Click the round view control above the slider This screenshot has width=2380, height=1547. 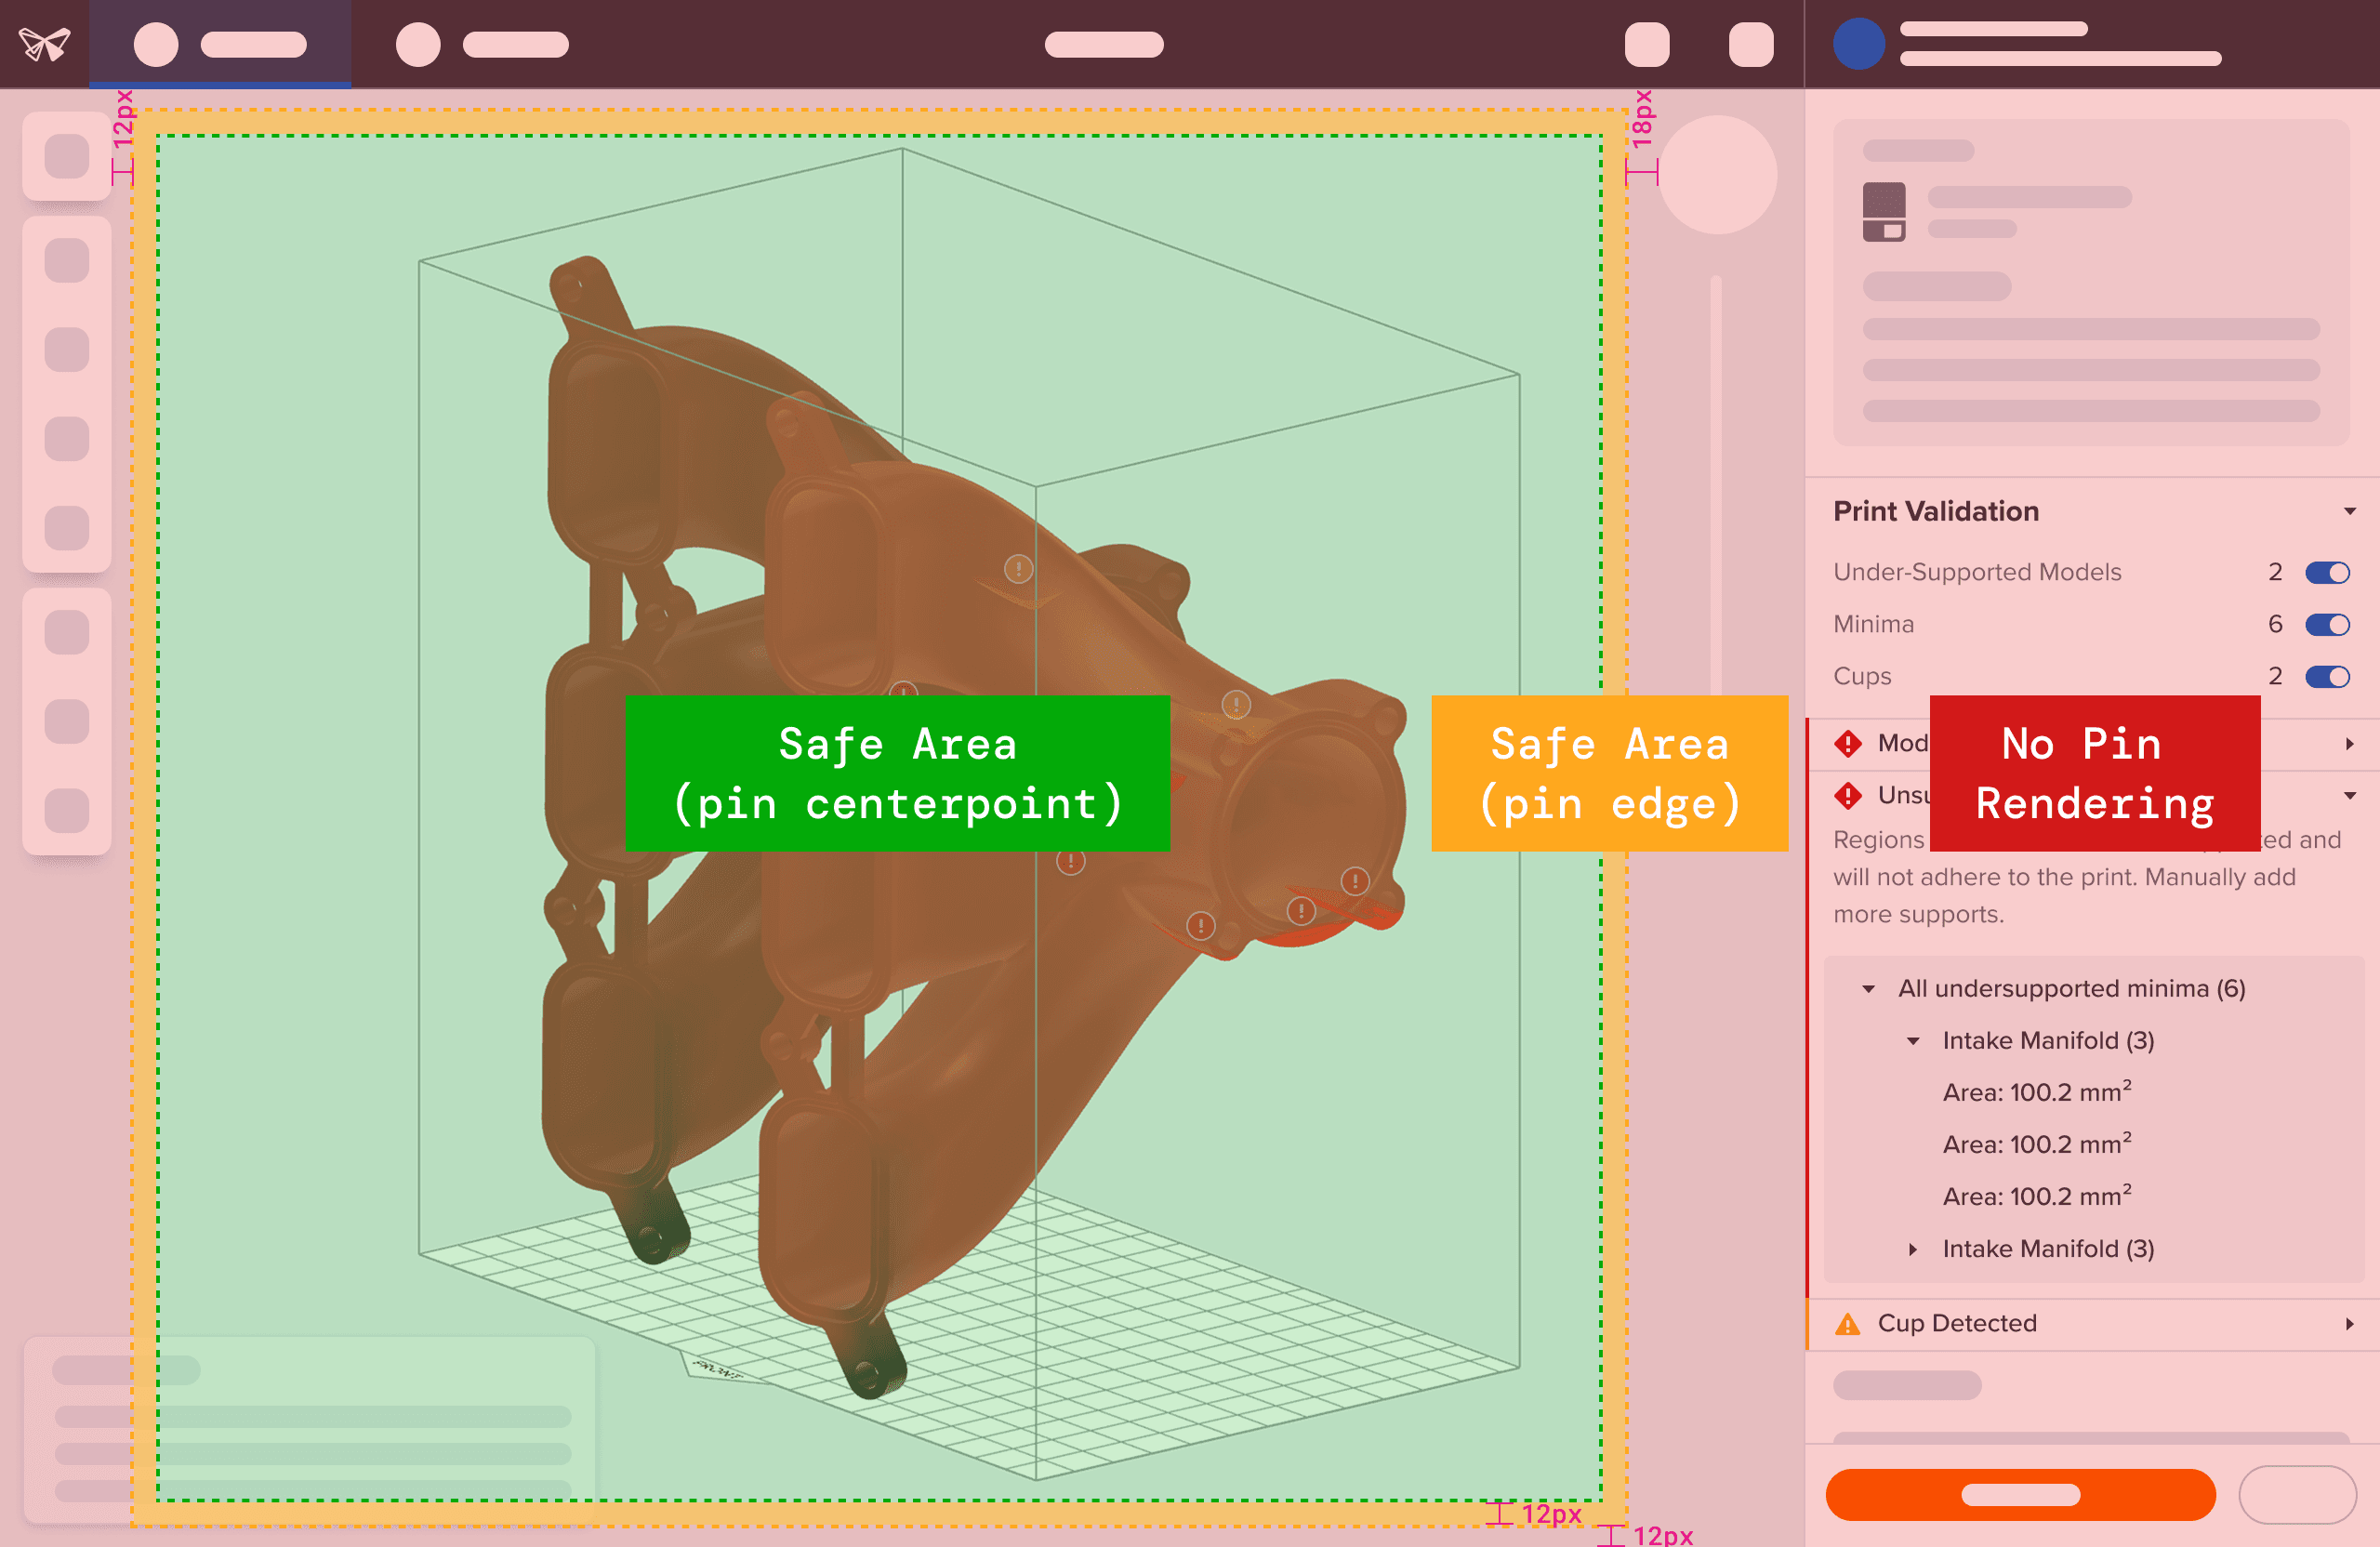[1716, 175]
